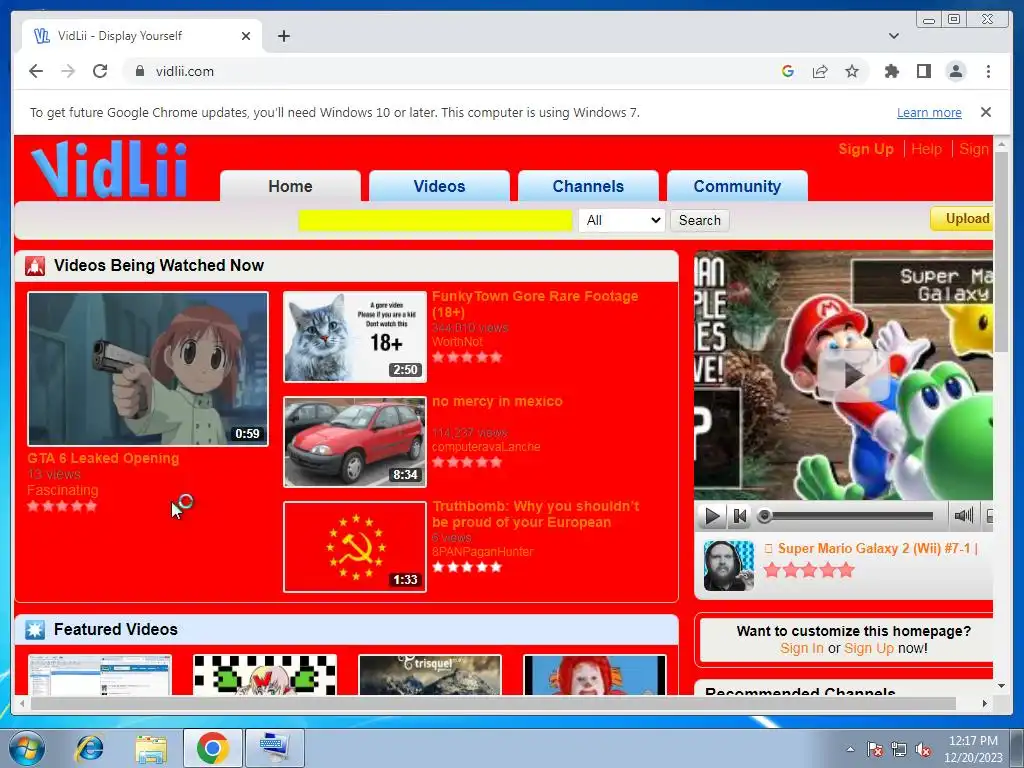Click the Truthbomb video title
The width and height of the screenshot is (1024, 768).
click(x=536, y=515)
